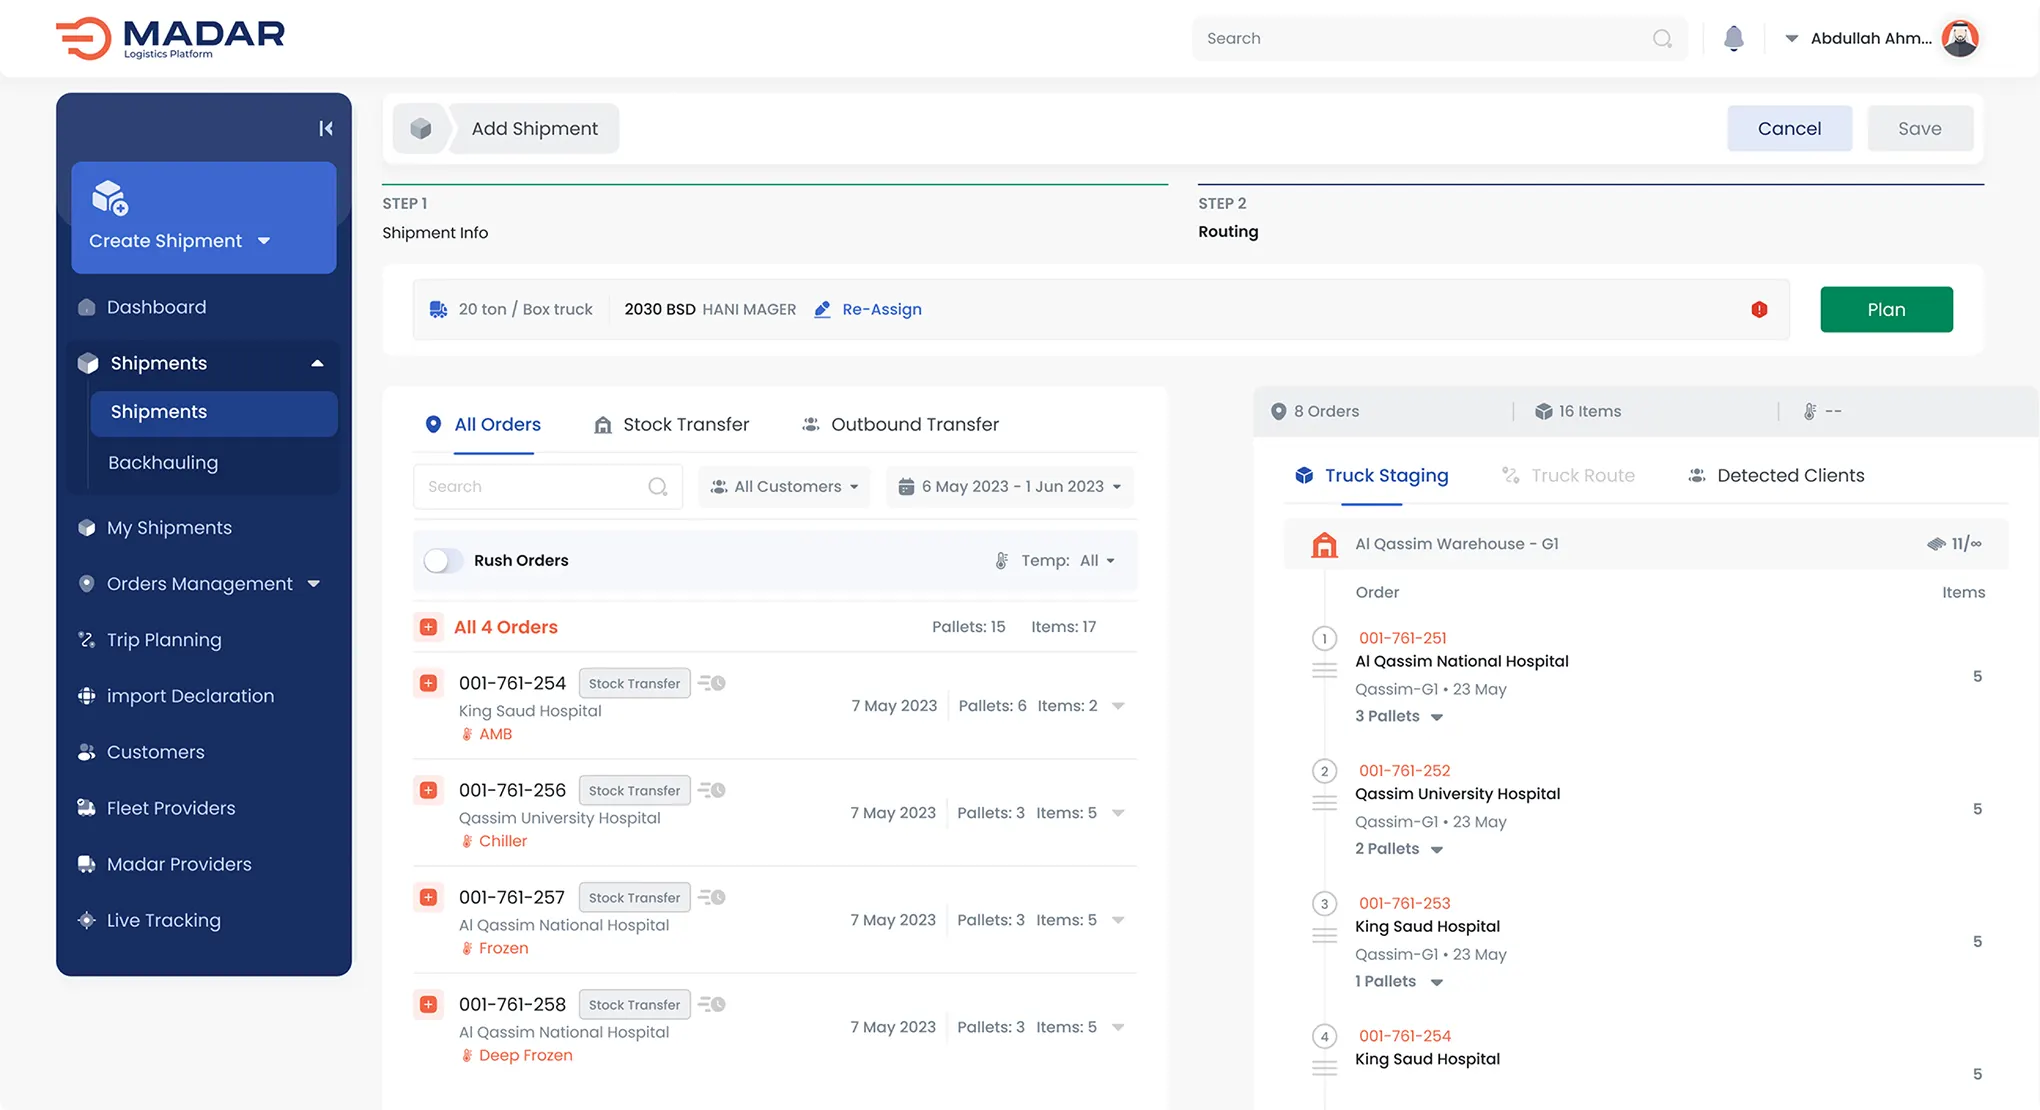Click the red alert icon beside Plan
2040x1110 pixels.
pyautogui.click(x=1759, y=310)
